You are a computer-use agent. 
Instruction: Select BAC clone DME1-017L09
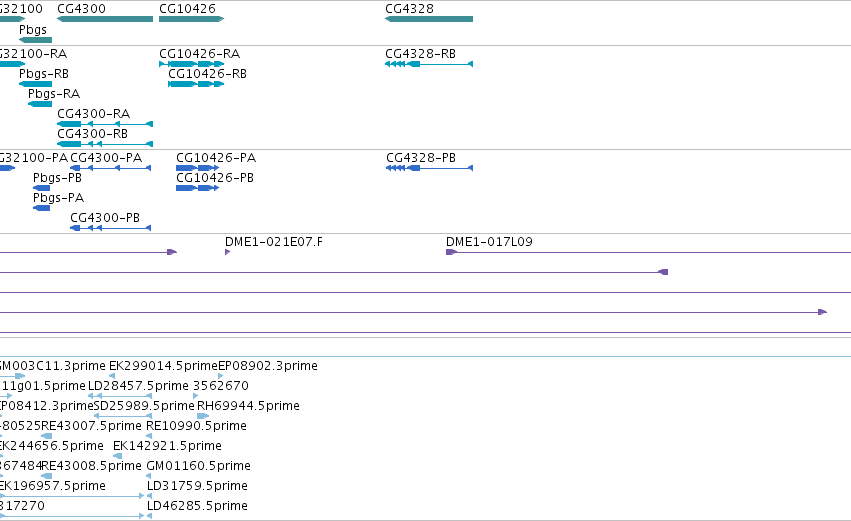tap(648, 252)
